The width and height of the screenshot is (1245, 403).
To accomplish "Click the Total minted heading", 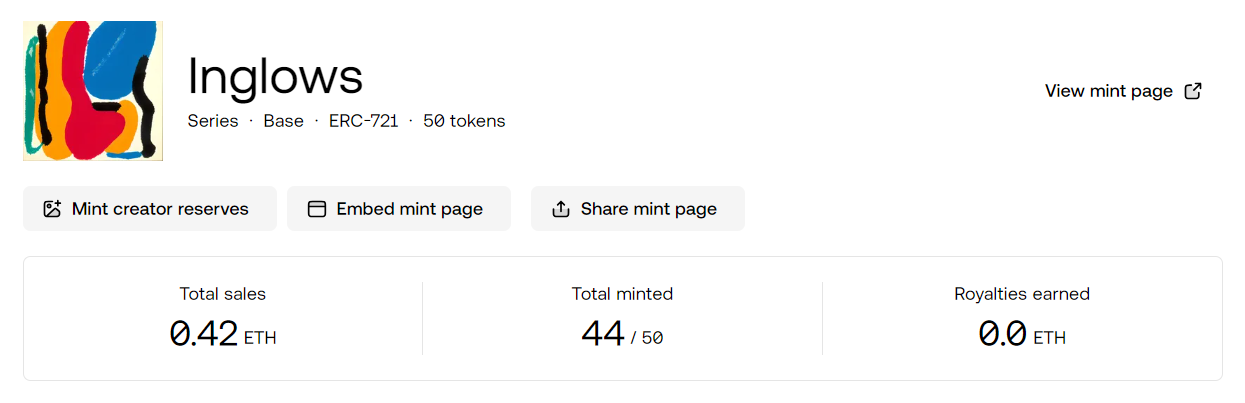I will point(622,294).
